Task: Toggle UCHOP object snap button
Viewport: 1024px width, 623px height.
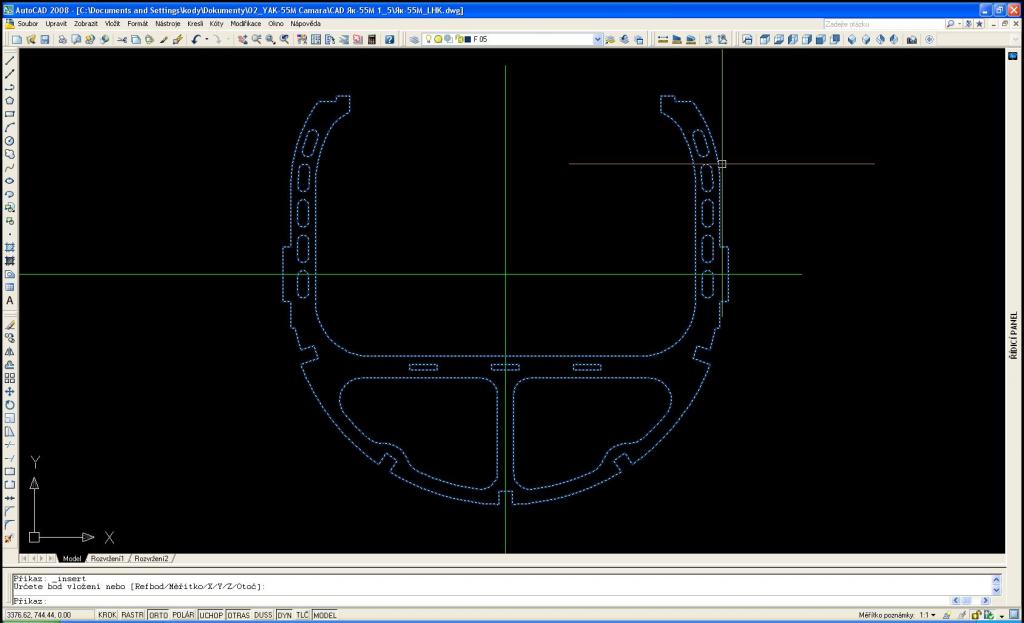Action: (211, 615)
